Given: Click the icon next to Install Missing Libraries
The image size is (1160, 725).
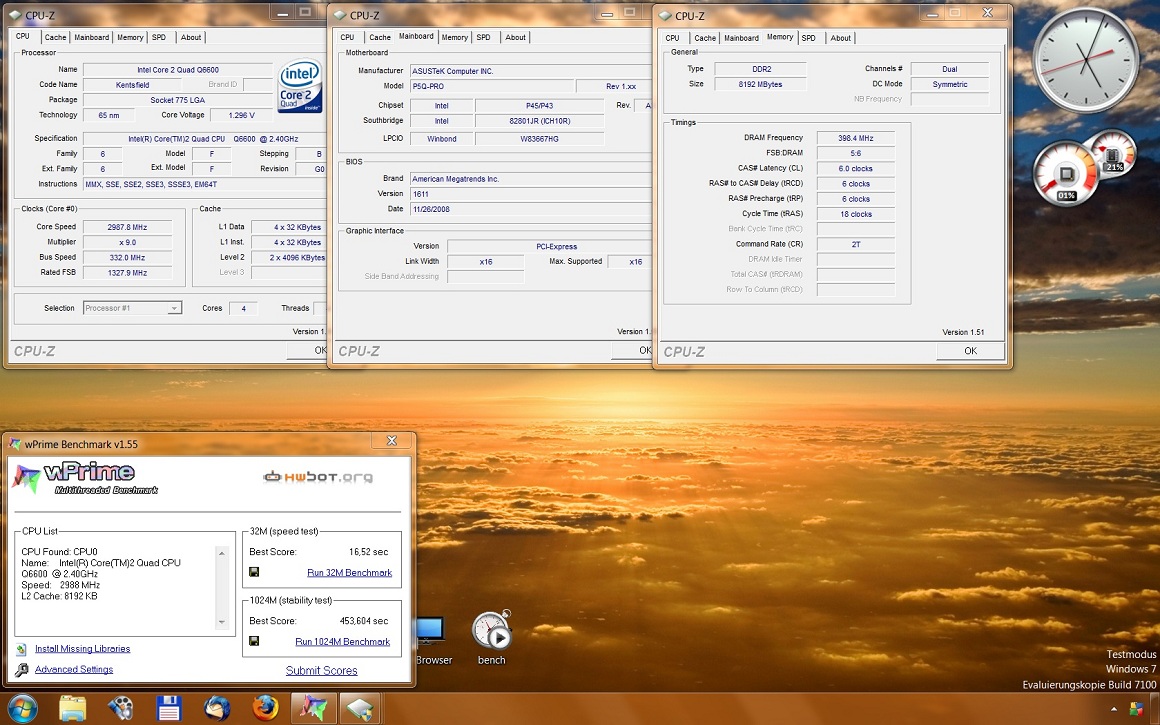Looking at the screenshot, I should [21, 649].
